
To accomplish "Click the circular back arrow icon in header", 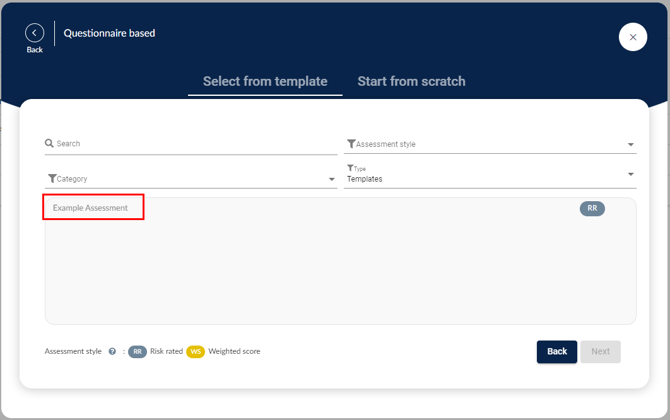I will click(35, 33).
